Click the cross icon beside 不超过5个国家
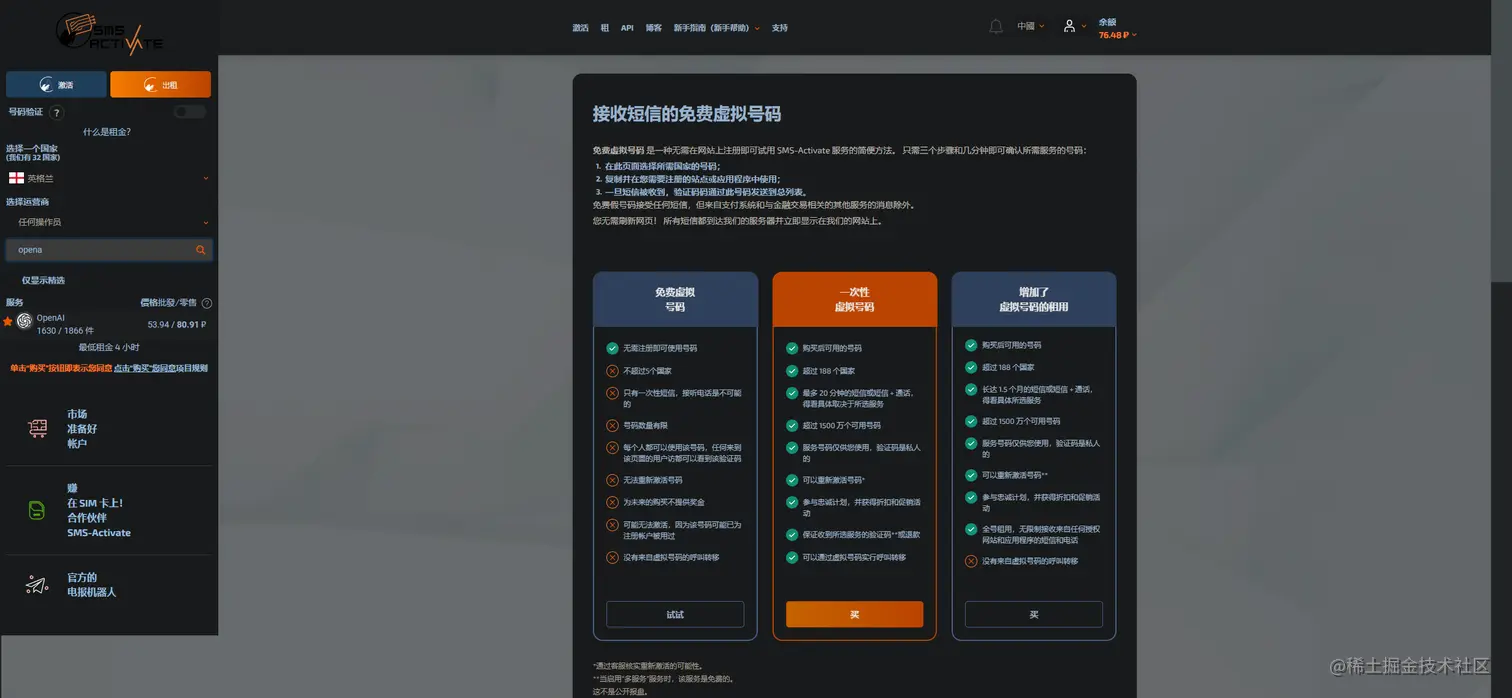Screen dimensions: 1512x698 pos(612,371)
